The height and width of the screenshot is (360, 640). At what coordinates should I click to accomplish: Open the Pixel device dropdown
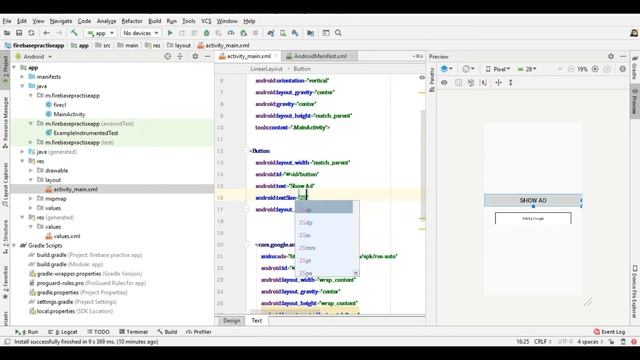tap(498, 69)
